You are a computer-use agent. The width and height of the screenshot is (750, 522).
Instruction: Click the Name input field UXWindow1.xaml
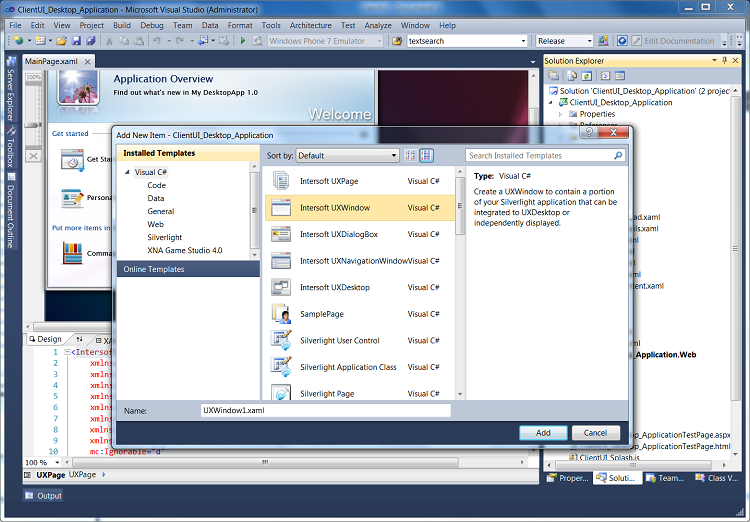pyautogui.click(x=325, y=411)
